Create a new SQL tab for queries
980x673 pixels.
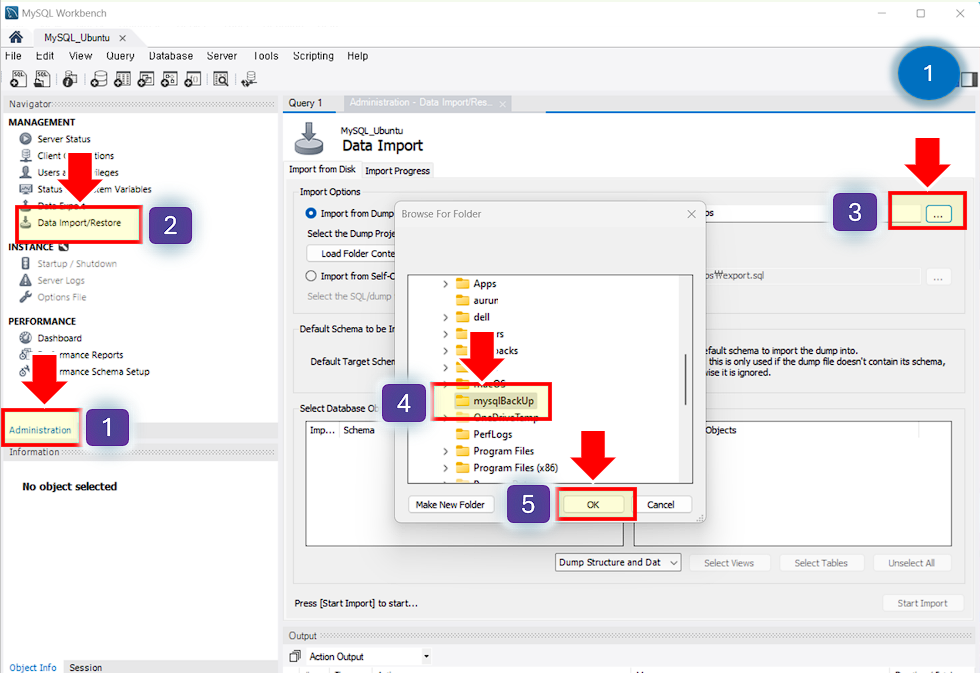click(x=18, y=79)
